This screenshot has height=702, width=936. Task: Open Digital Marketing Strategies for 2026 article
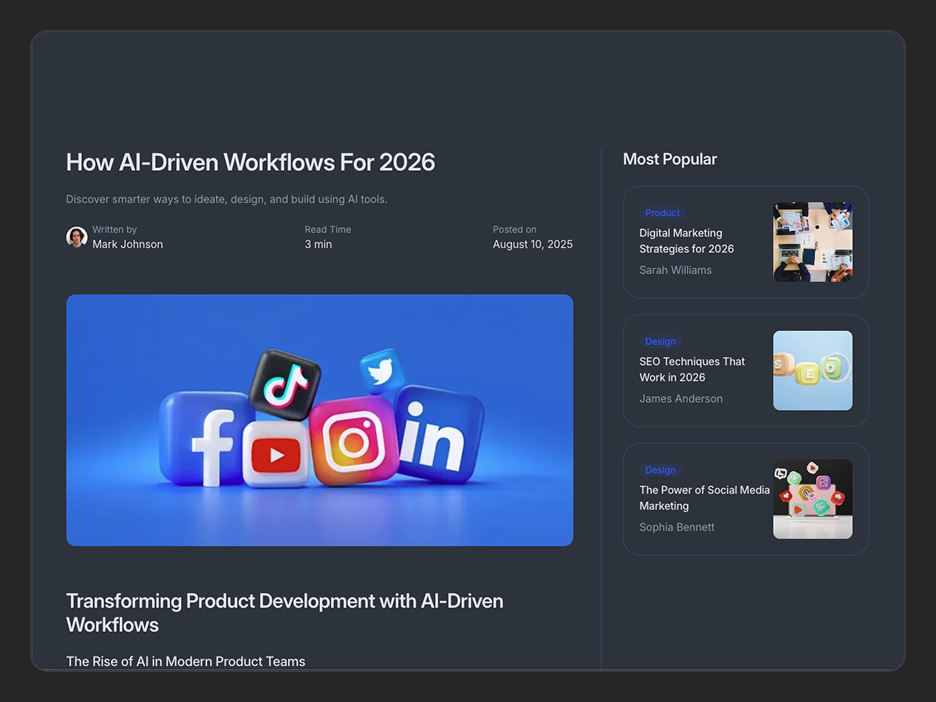coord(686,241)
